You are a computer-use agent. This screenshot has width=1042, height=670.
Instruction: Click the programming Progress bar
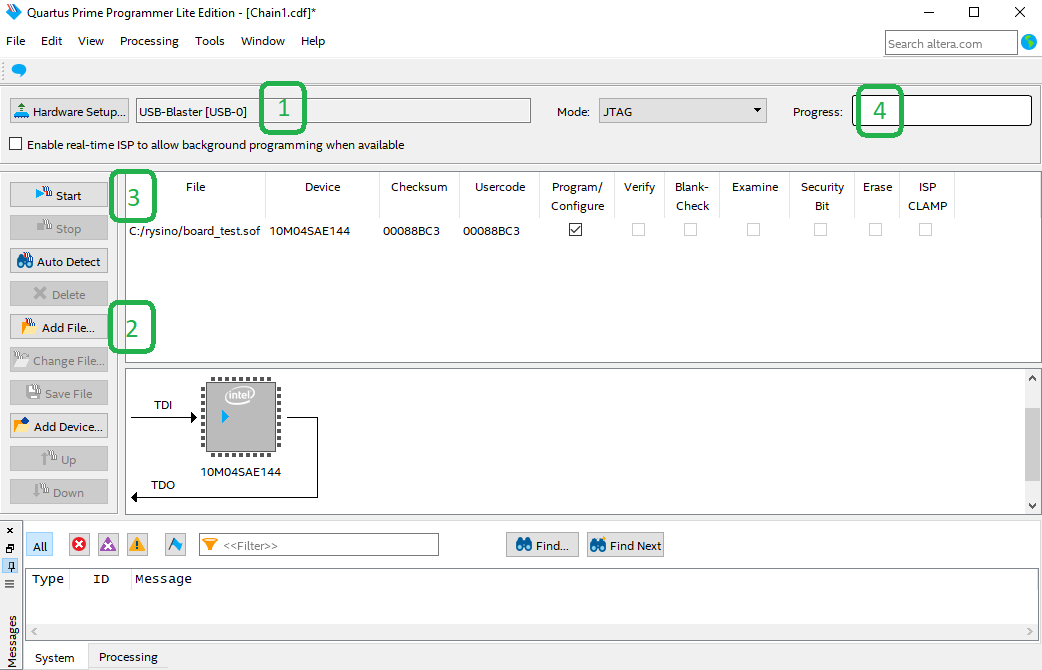pyautogui.click(x=942, y=111)
